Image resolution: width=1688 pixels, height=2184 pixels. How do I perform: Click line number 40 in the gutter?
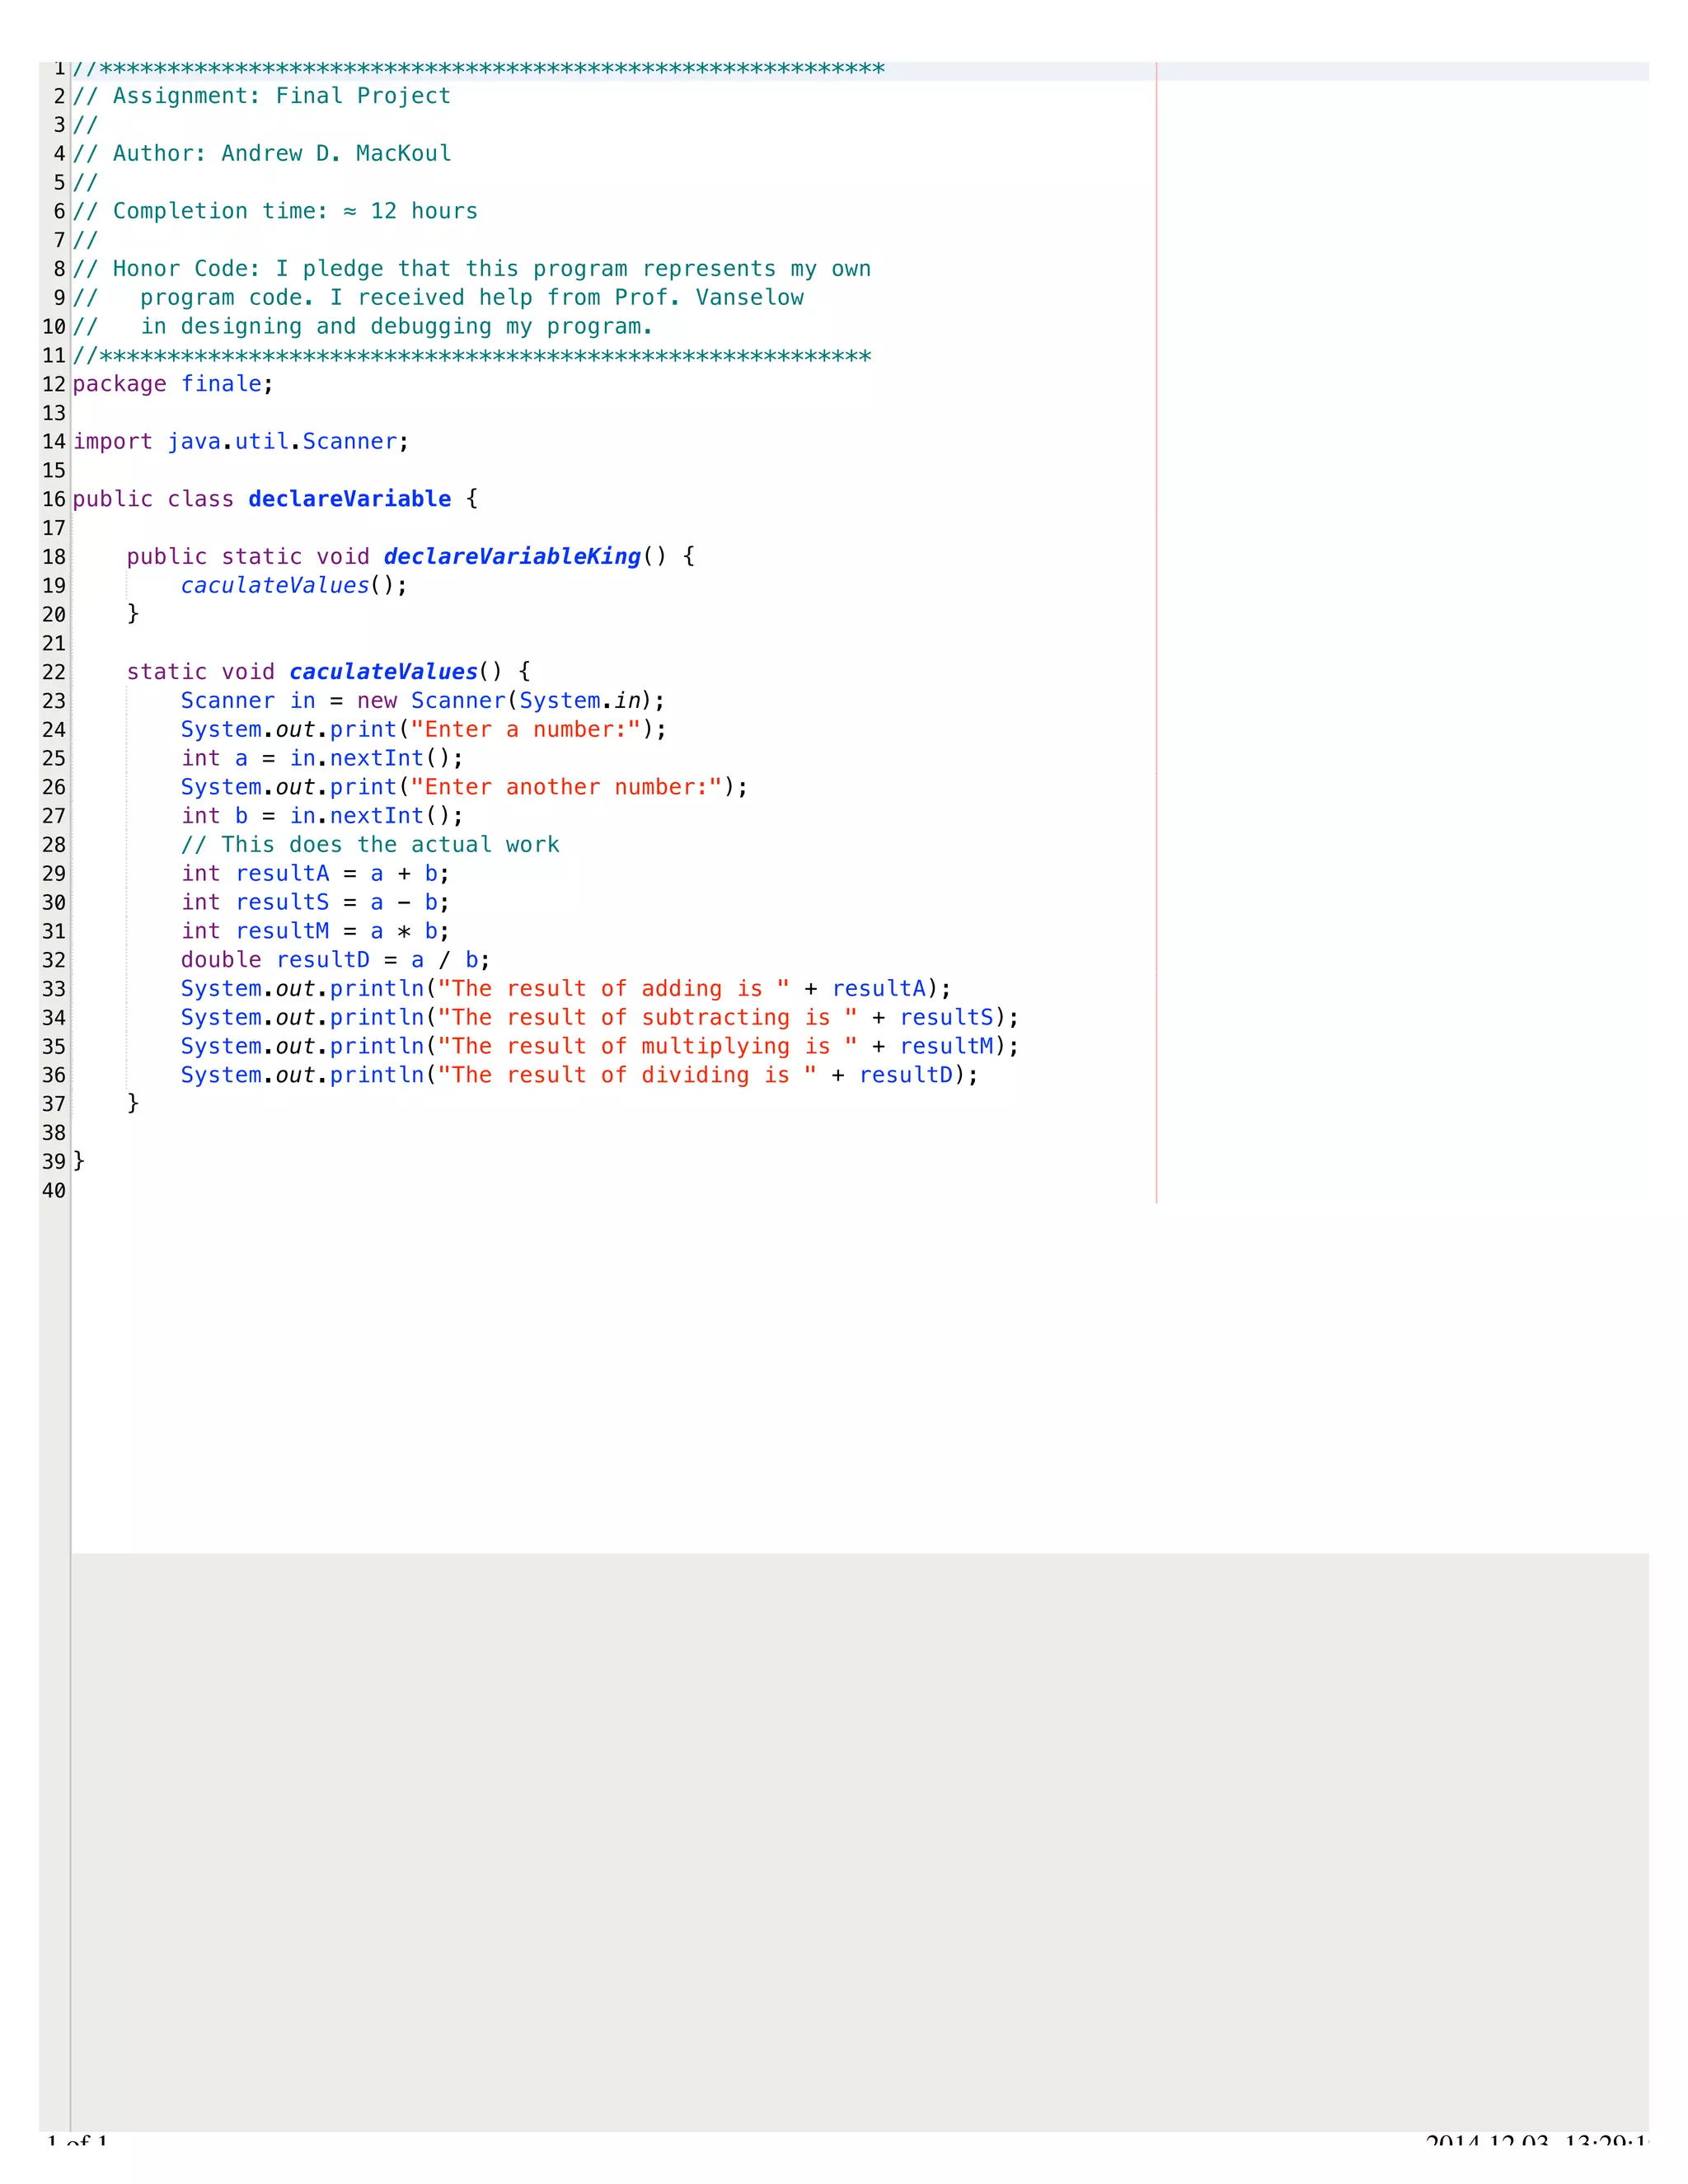coord(54,1191)
